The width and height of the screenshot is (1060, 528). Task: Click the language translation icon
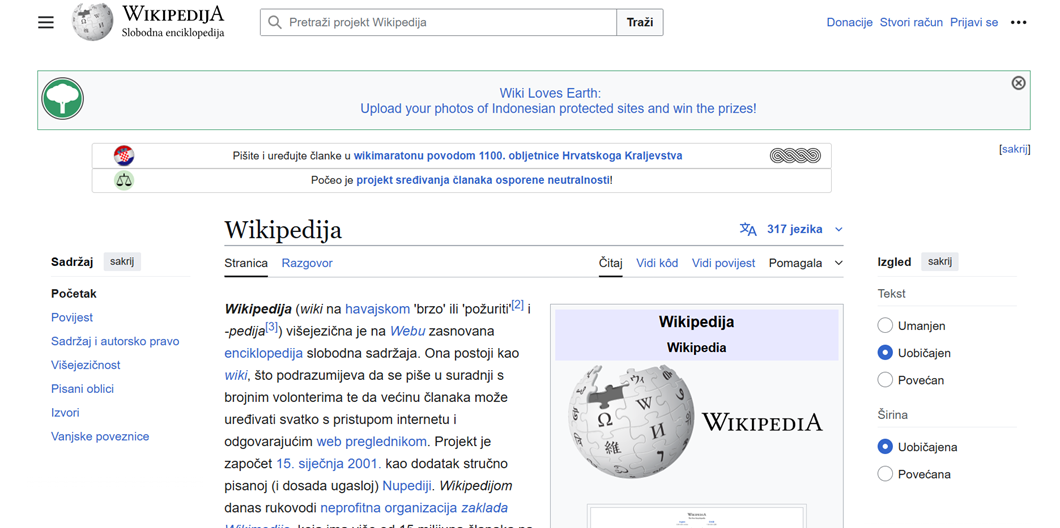click(748, 229)
